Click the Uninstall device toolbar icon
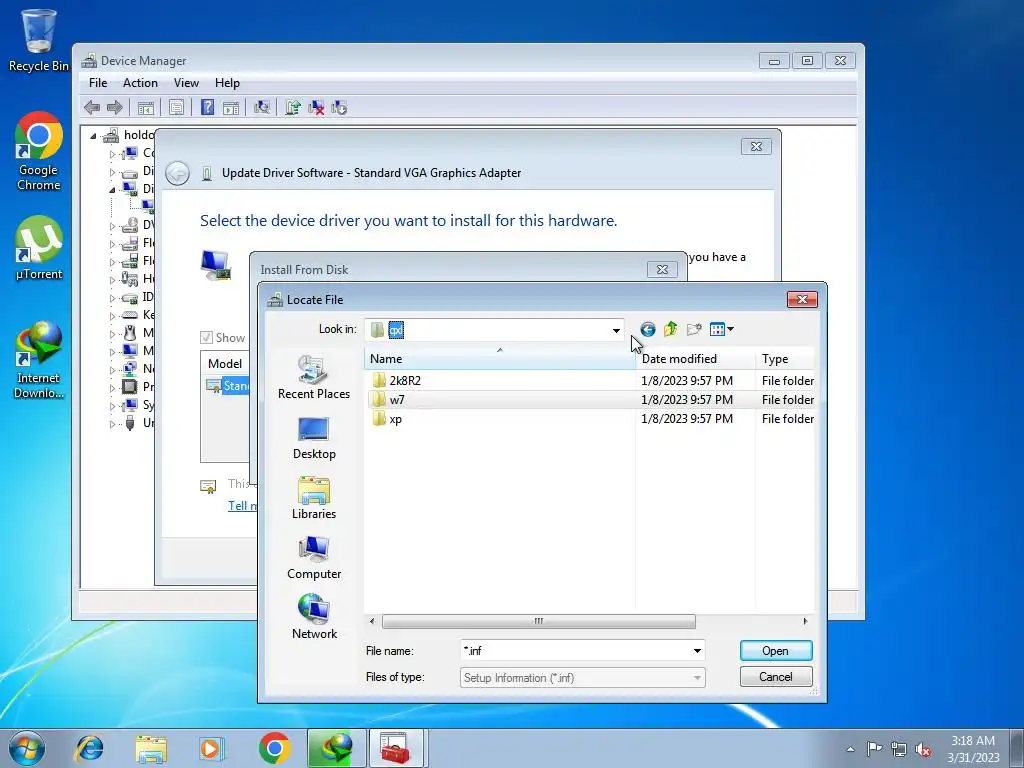The width and height of the screenshot is (1024, 768). tap(316, 107)
